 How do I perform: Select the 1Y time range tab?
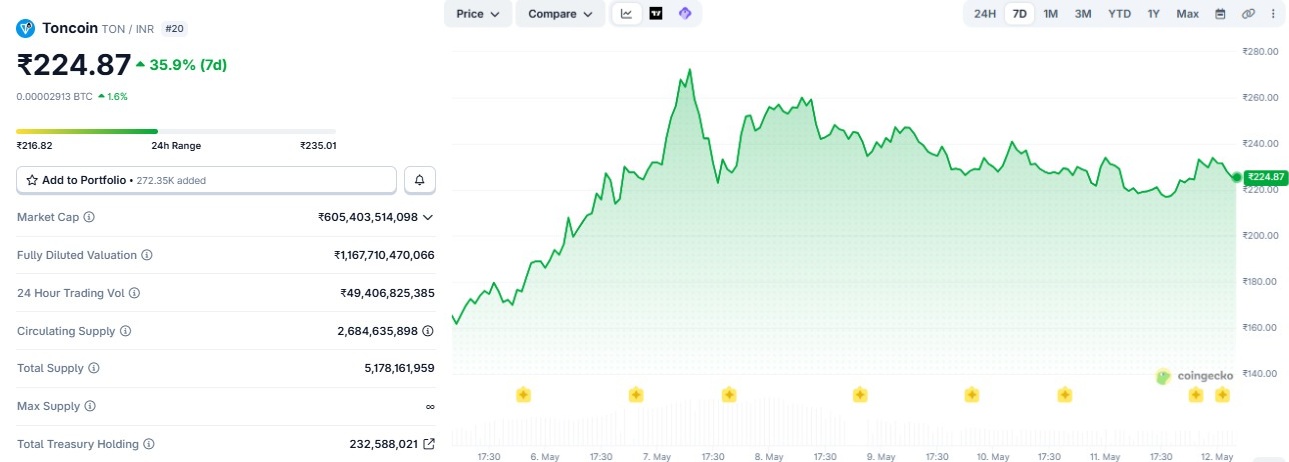1154,14
